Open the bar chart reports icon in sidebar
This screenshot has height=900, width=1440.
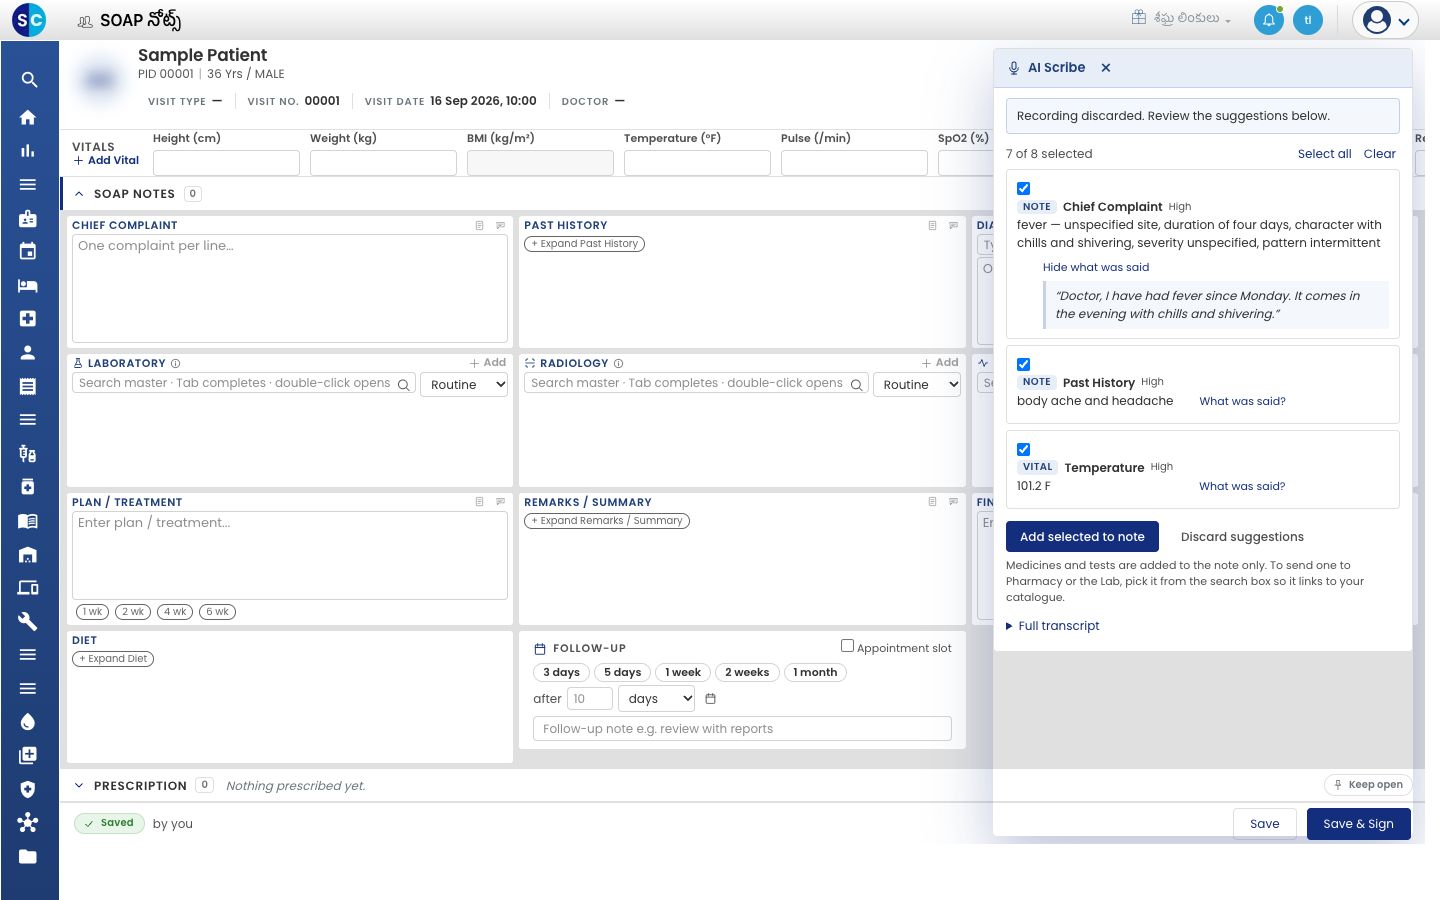point(28,151)
